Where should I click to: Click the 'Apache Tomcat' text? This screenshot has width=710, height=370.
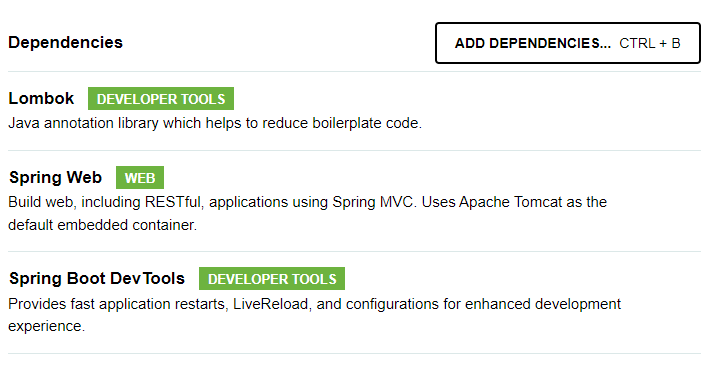point(510,202)
